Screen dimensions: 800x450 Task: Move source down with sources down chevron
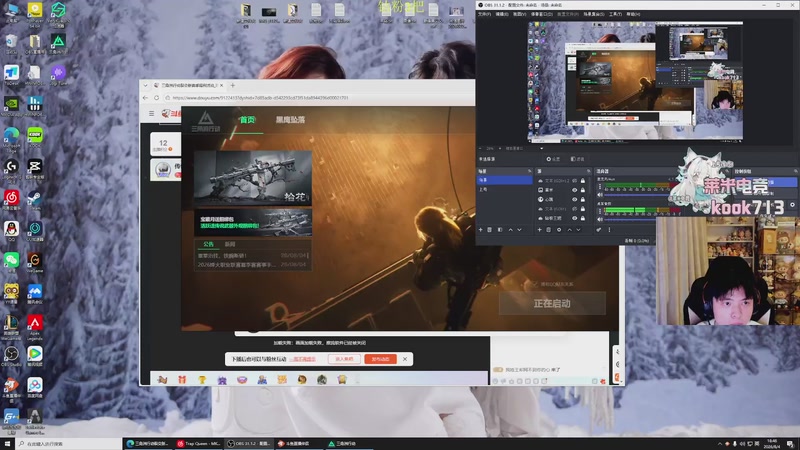click(579, 230)
